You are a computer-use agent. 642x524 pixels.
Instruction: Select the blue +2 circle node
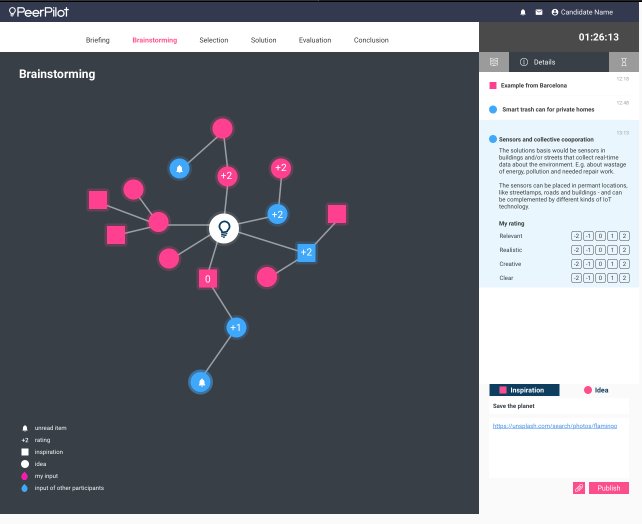(x=278, y=214)
